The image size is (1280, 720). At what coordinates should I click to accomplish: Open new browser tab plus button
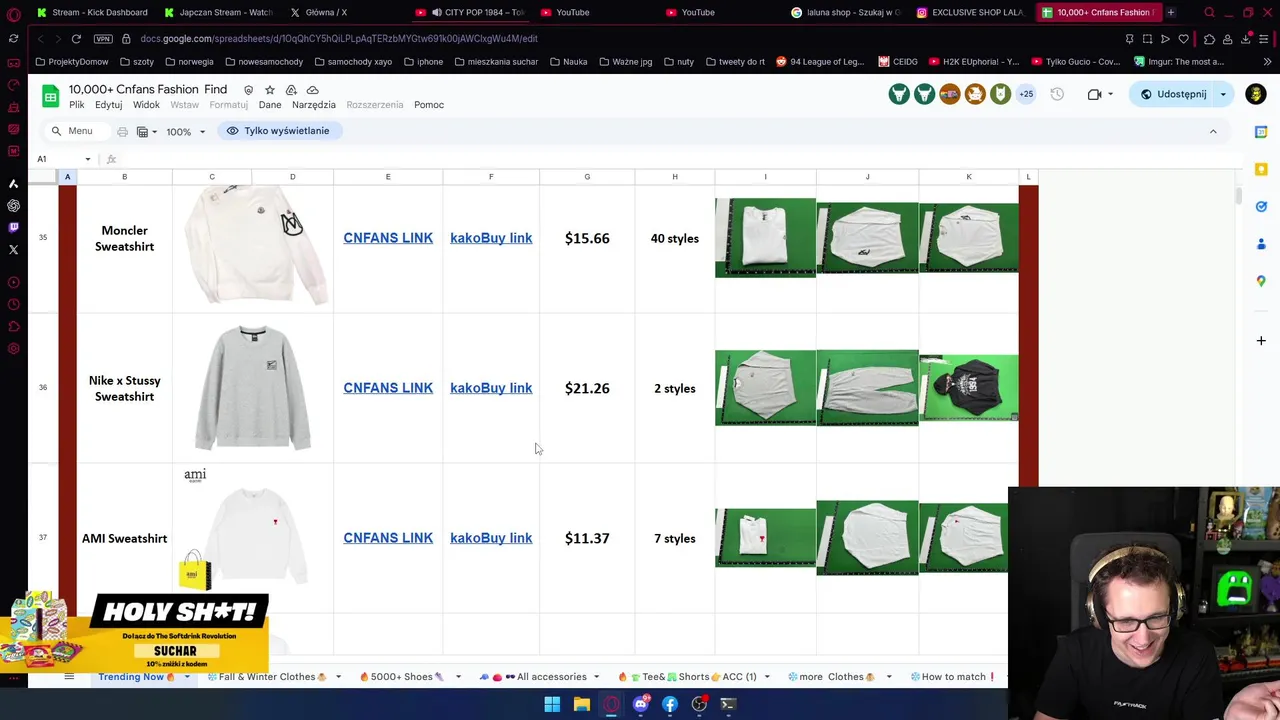(1171, 12)
